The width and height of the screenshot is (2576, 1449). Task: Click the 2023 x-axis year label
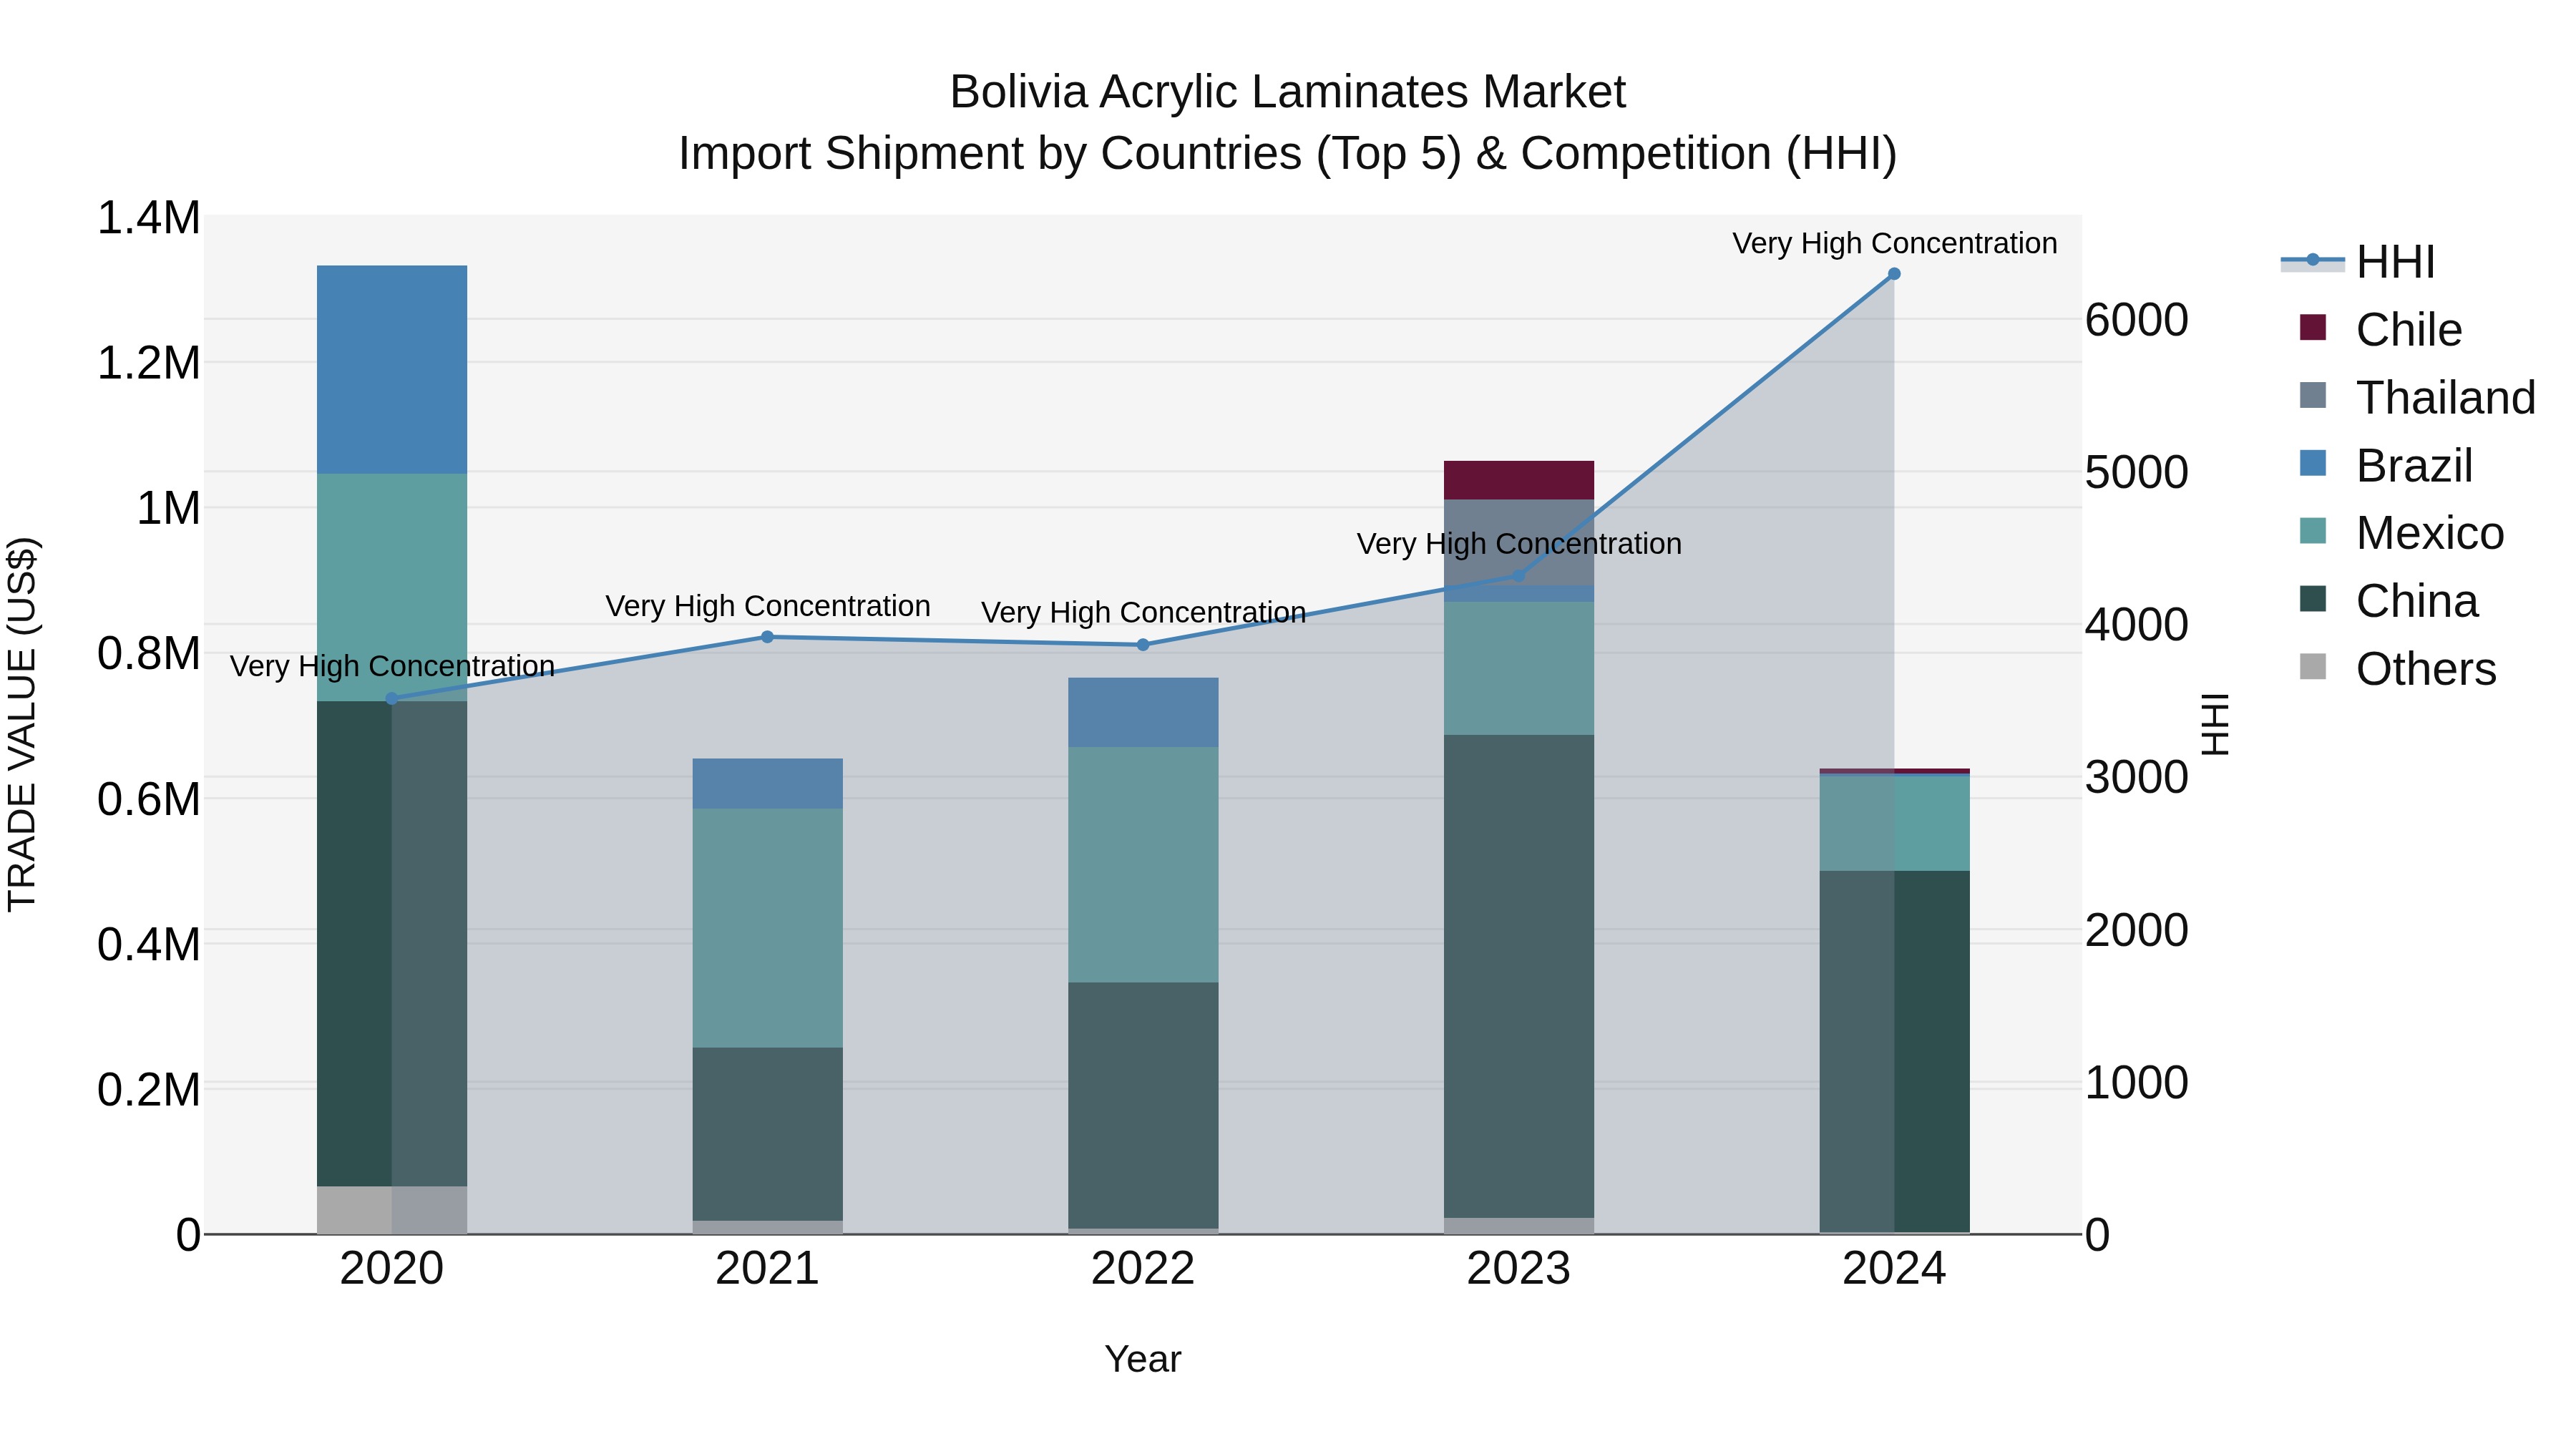(1519, 1269)
